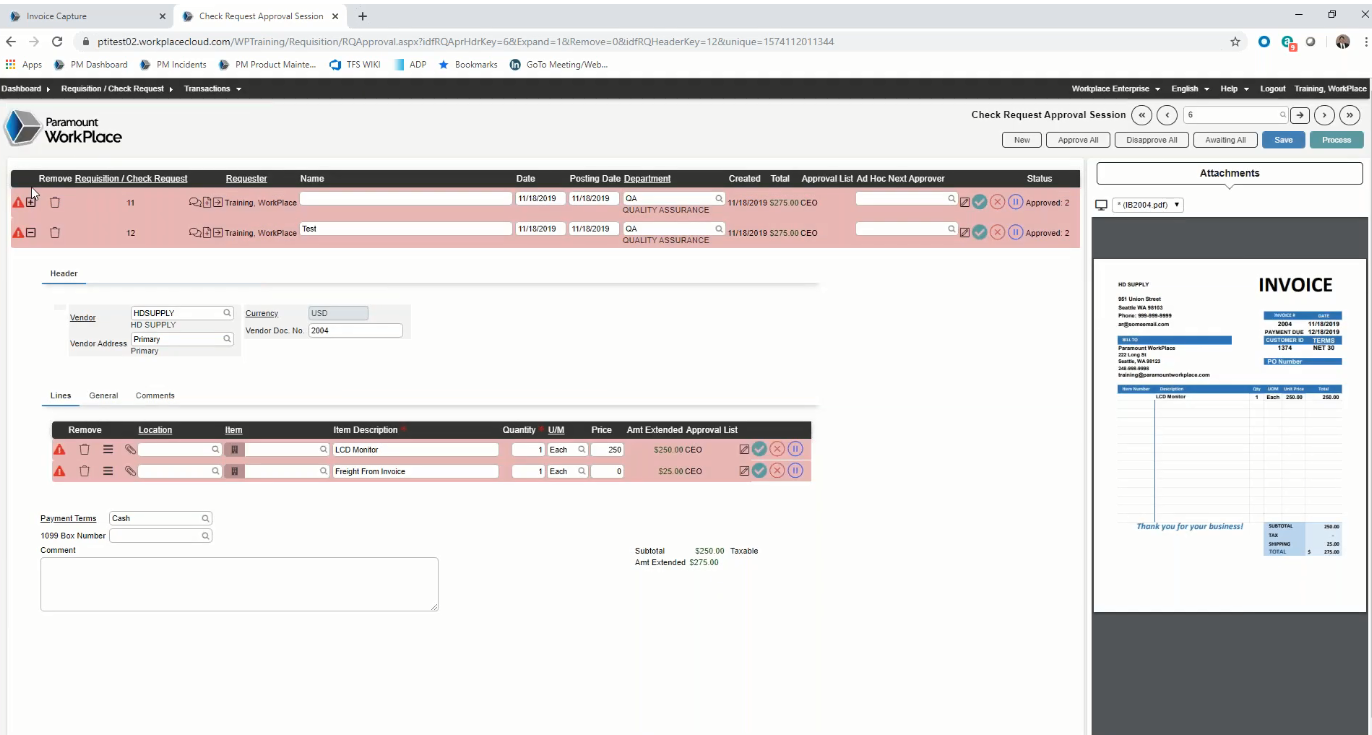The width and height of the screenshot is (1372, 735).
Task: Click the paperclip attachment icon on LCD Monitor line
Action: tap(130, 450)
